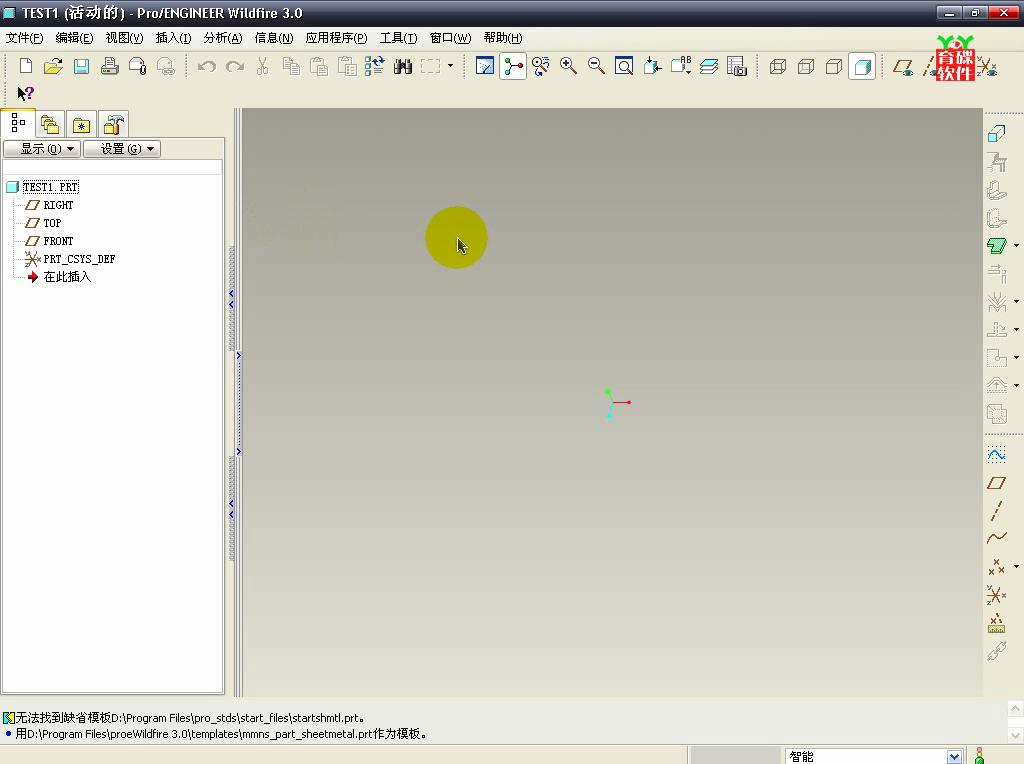Insert an analysis feature from right toolbar
This screenshot has width=1024, height=764.
pos(997,623)
